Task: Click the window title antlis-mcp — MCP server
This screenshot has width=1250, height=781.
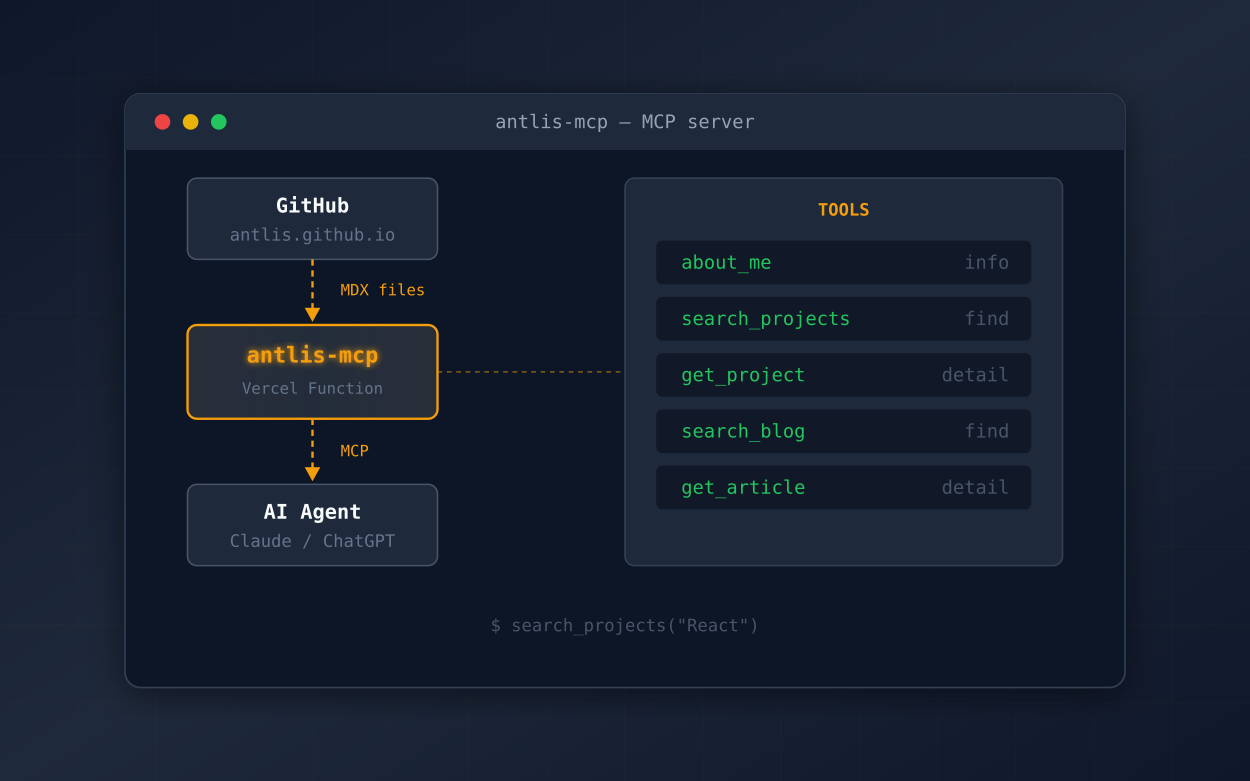Action: coord(625,122)
